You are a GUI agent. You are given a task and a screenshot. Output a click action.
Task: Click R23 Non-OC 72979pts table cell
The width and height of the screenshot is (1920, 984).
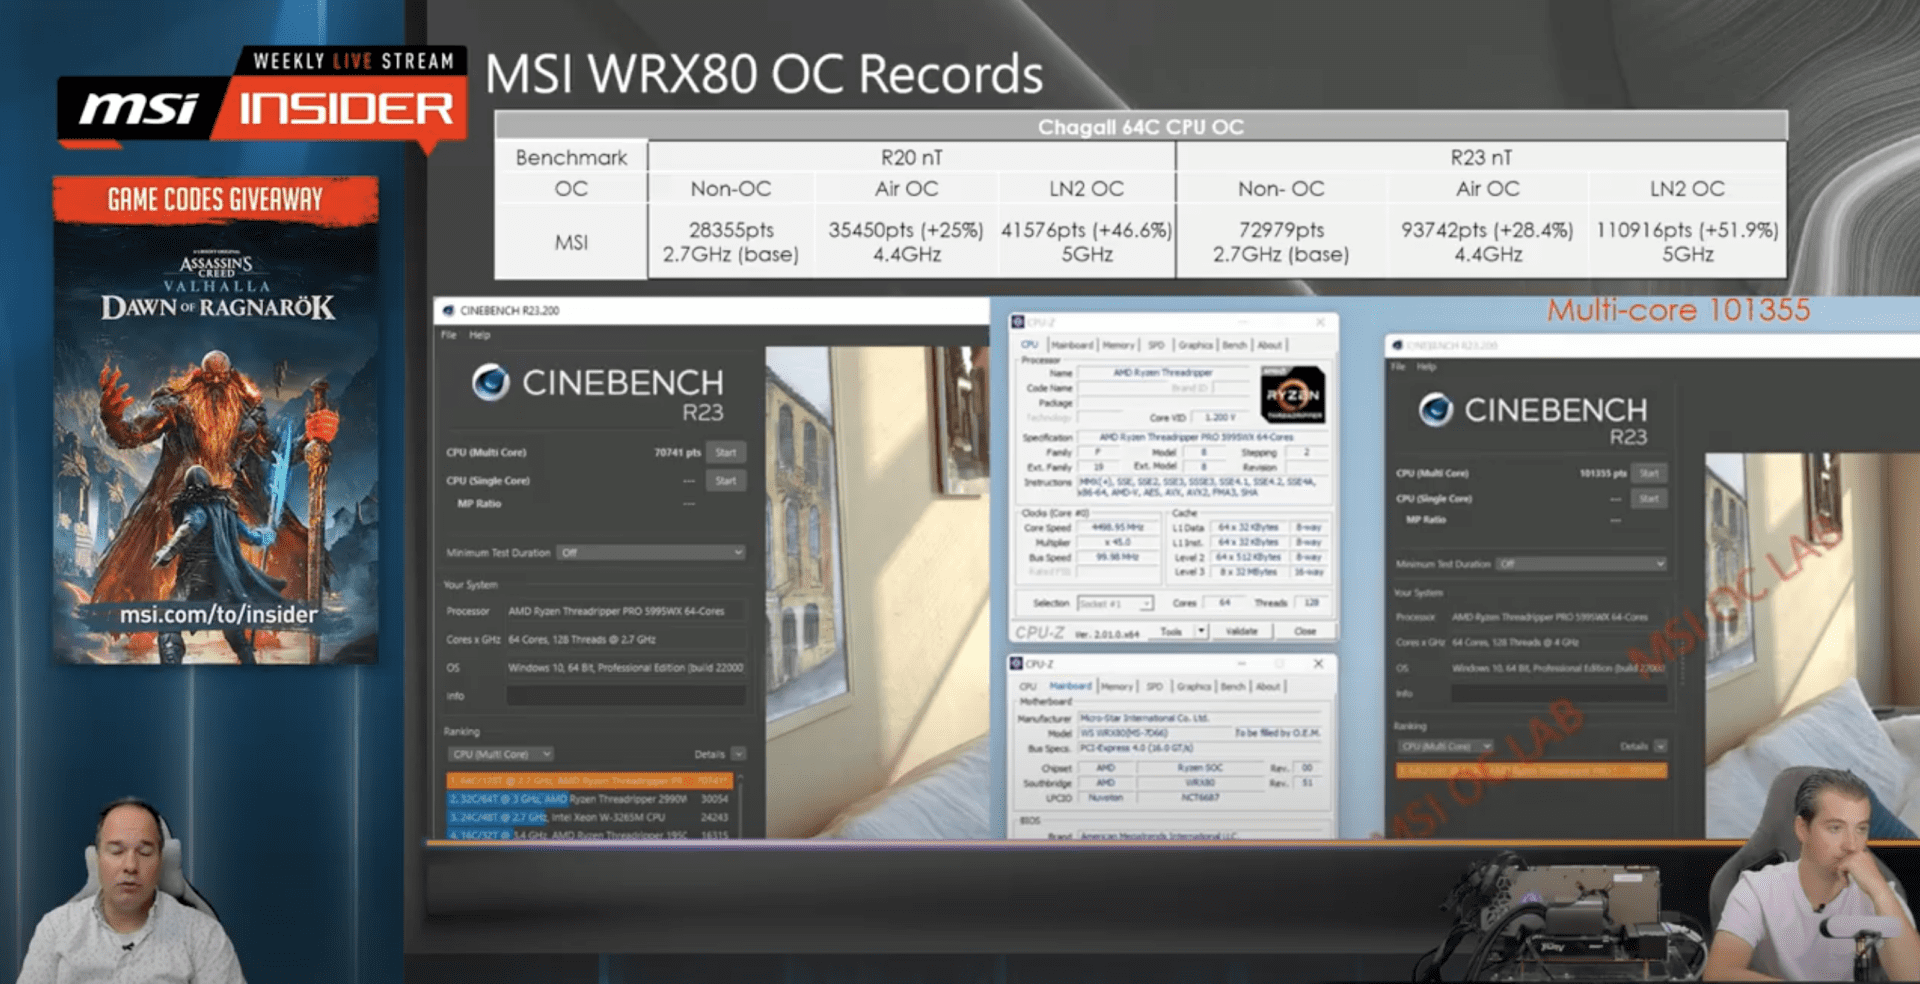[1281, 242]
